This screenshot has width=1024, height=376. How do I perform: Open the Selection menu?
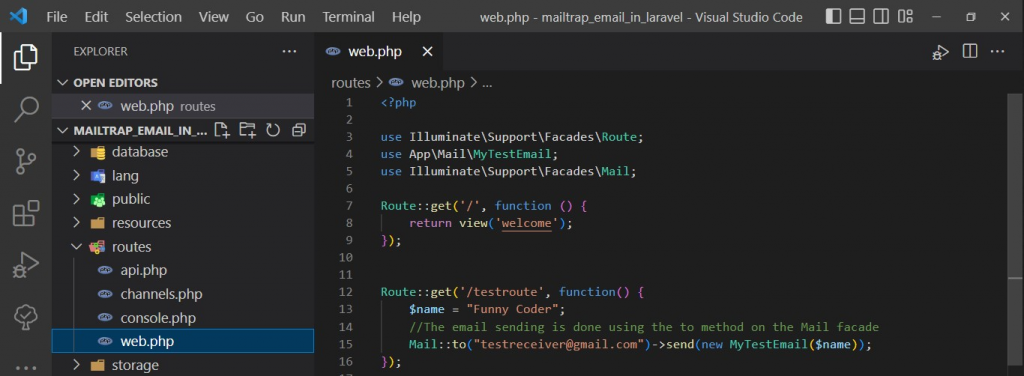153,17
